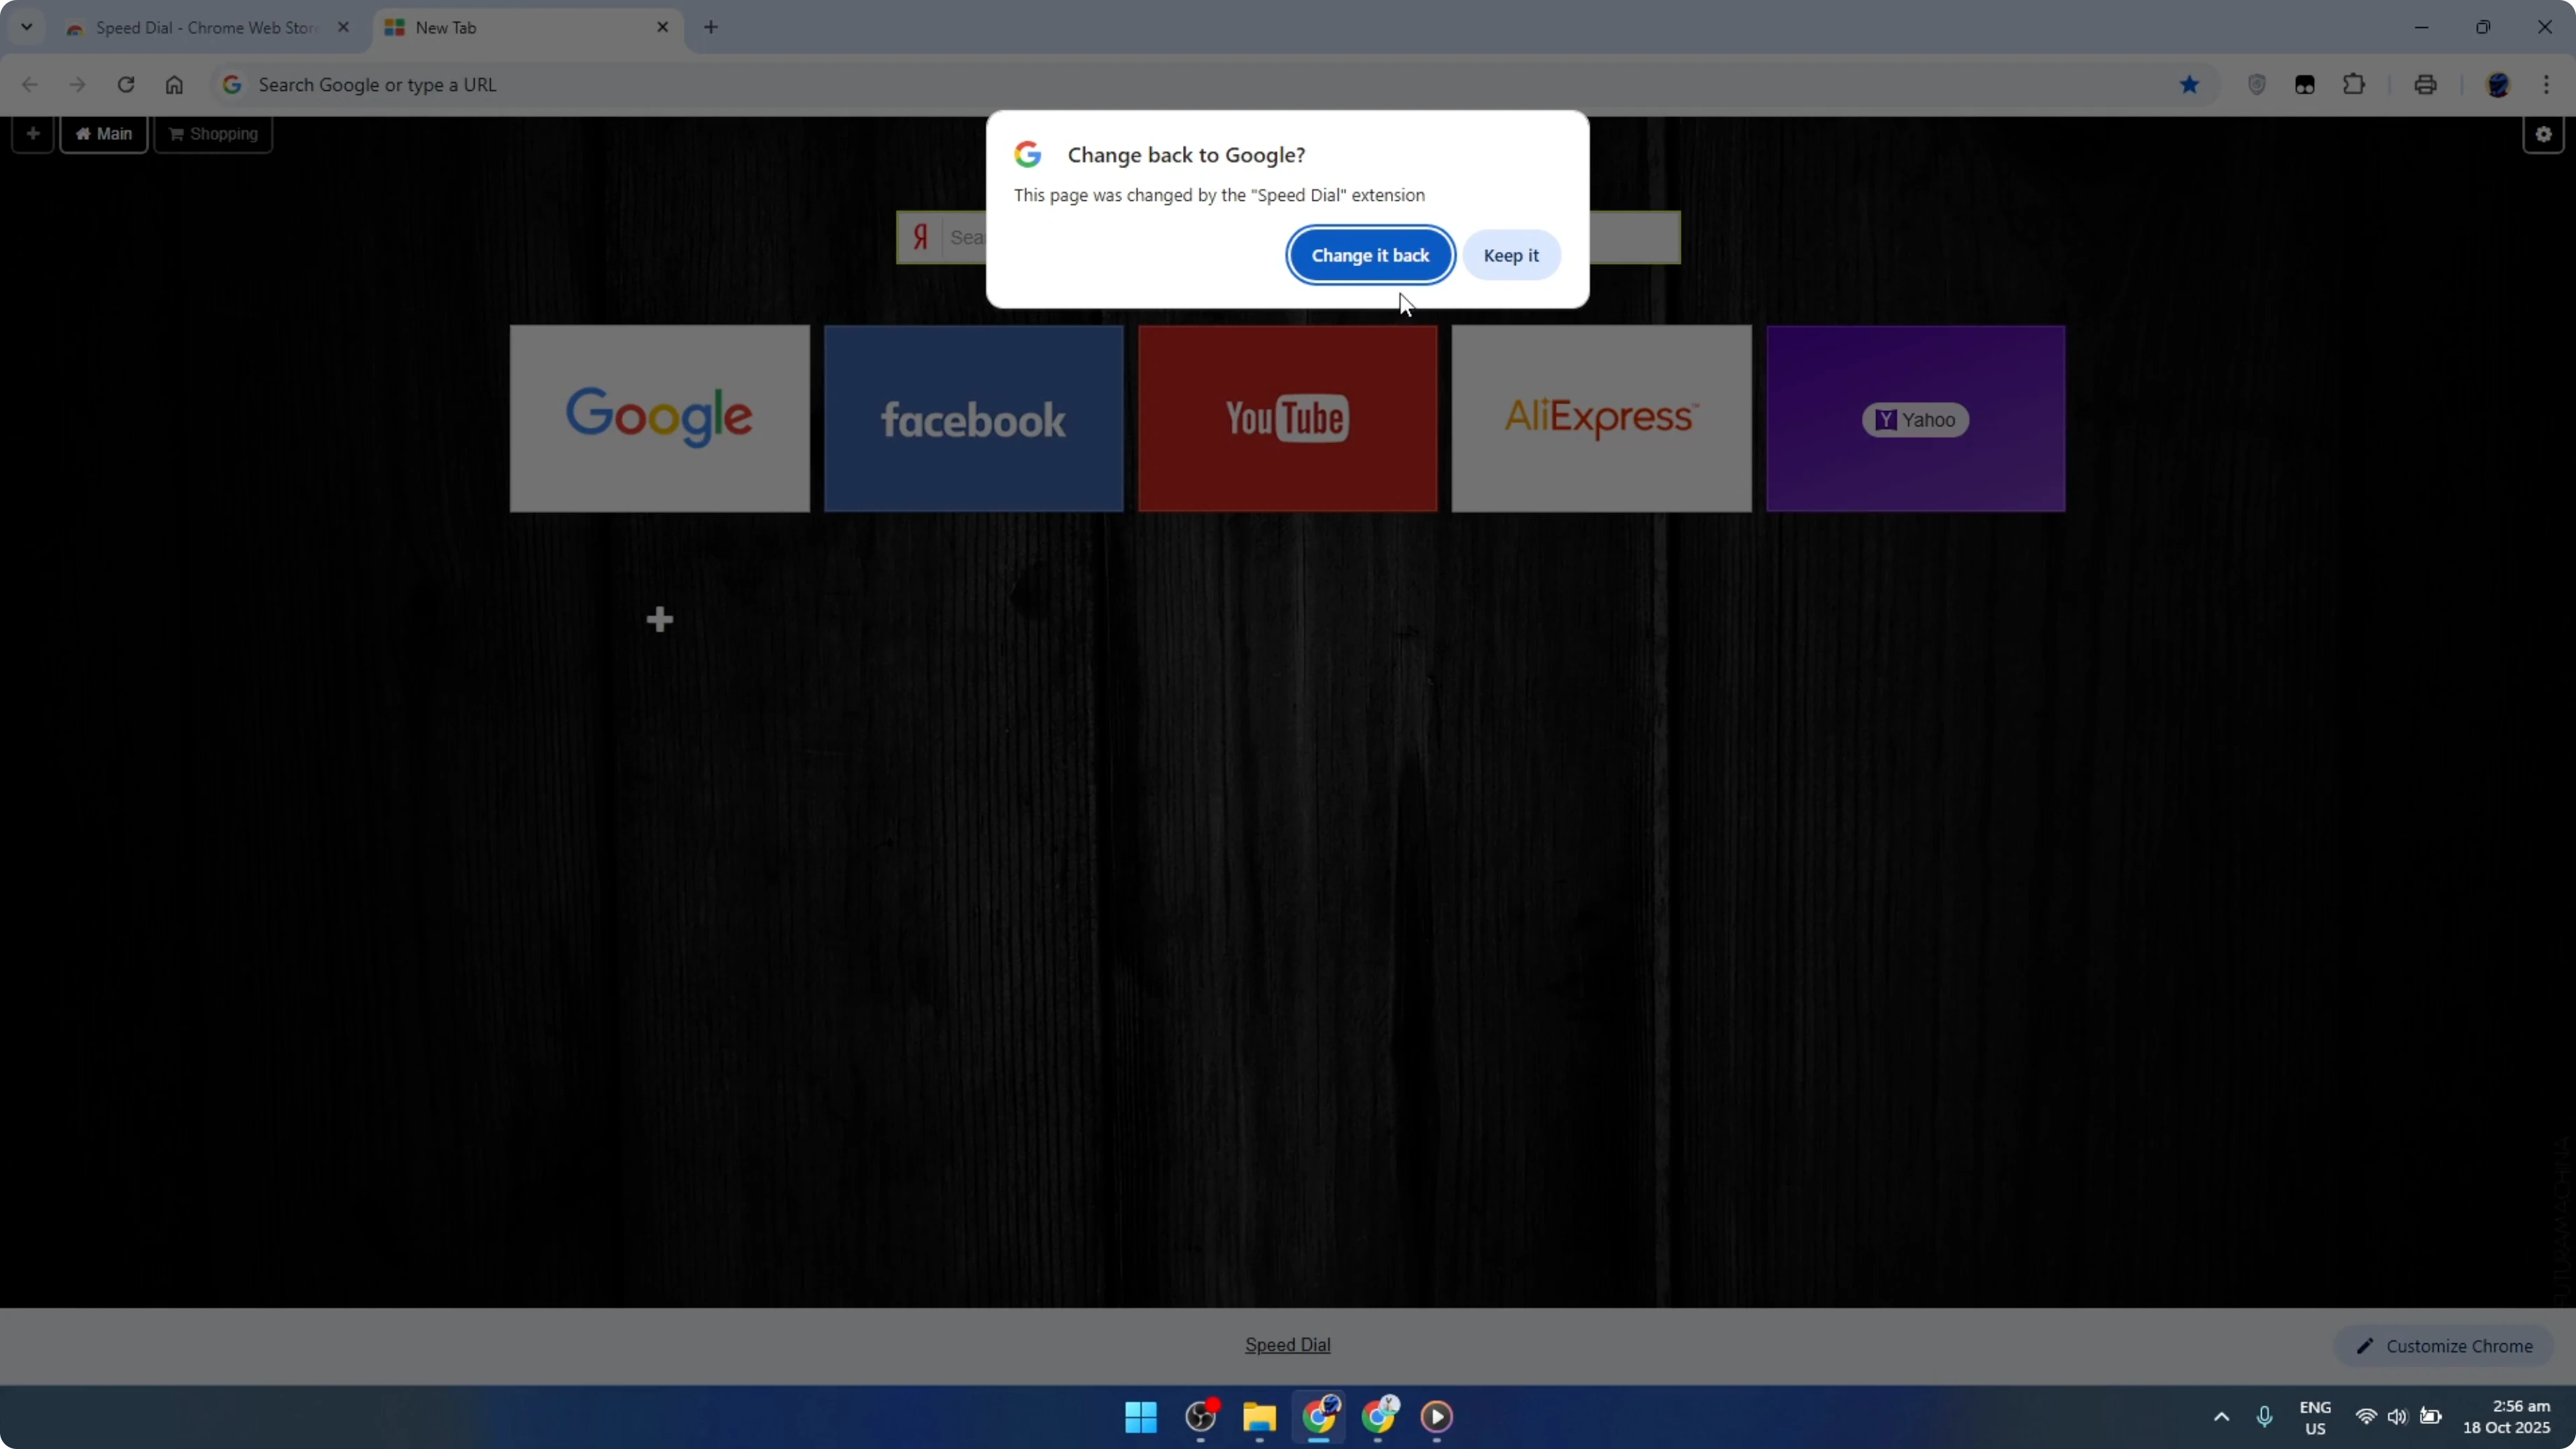This screenshot has height=1449, width=2576.
Task: Open Speed Dial settings via gear icon
Action: click(x=2544, y=134)
